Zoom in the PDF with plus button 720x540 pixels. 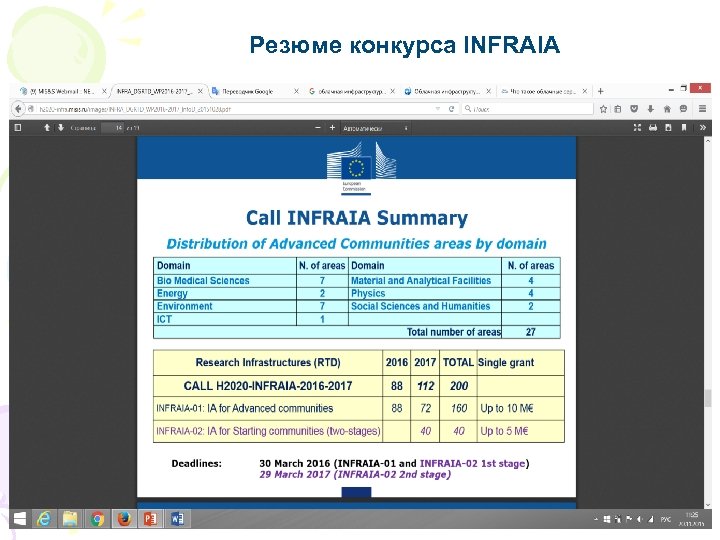point(332,128)
